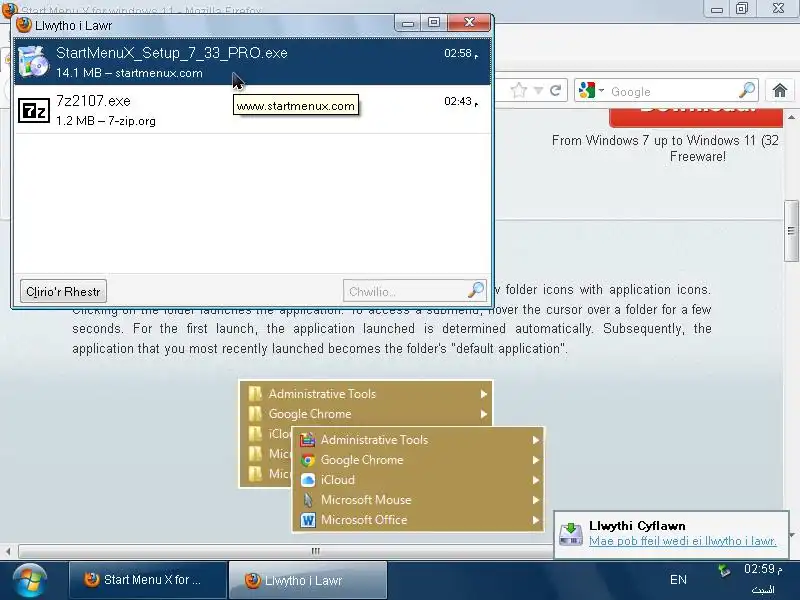The width and height of the screenshot is (800, 600).
Task: Expand the Microsoft Office submenu arrow
Action: pos(536,520)
